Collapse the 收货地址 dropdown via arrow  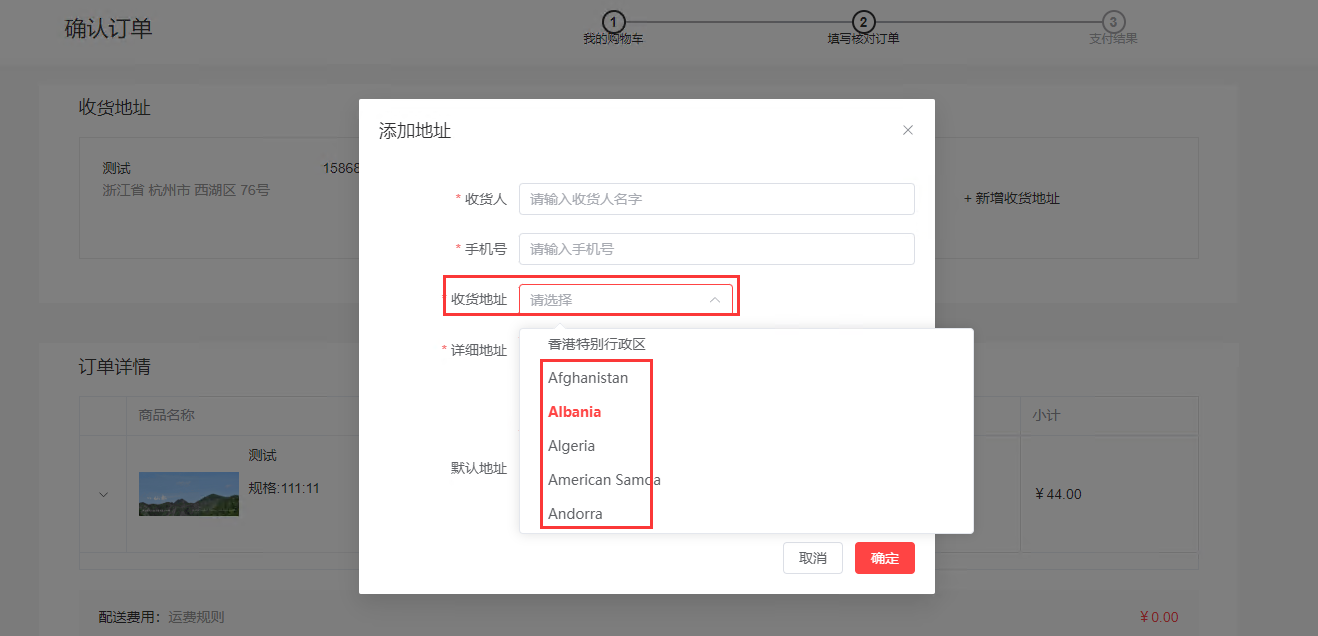(714, 300)
